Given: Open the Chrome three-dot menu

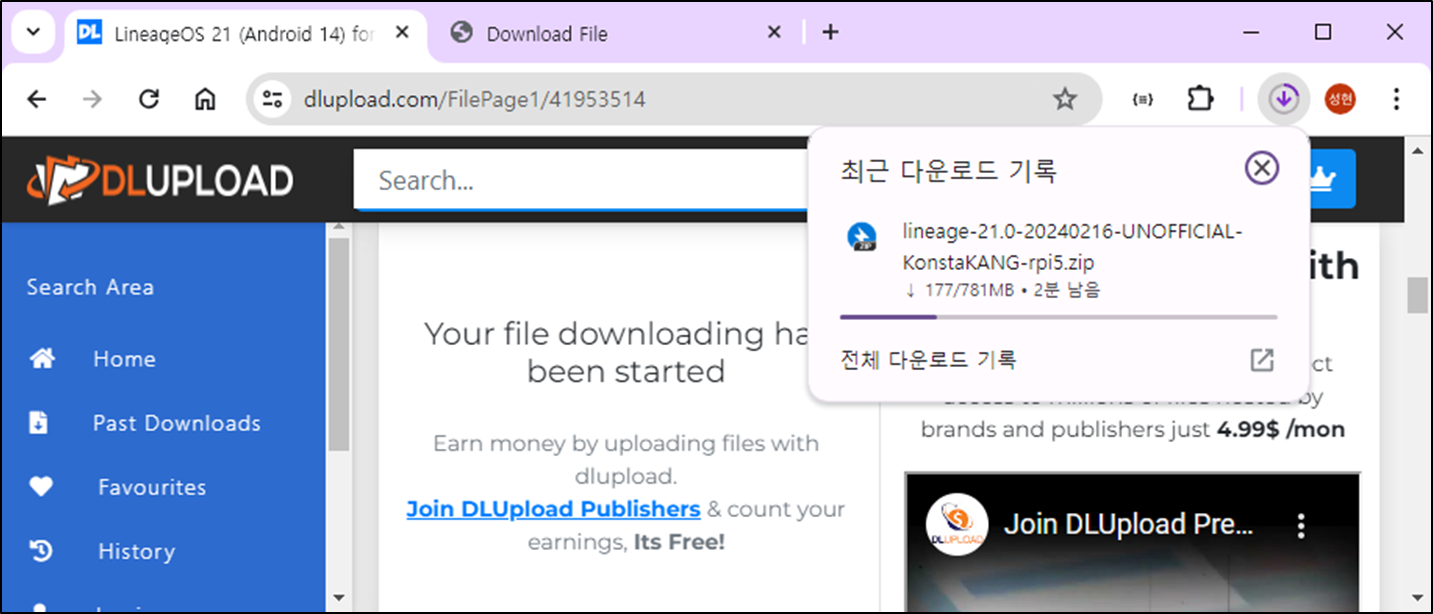Looking at the screenshot, I should click(1397, 99).
